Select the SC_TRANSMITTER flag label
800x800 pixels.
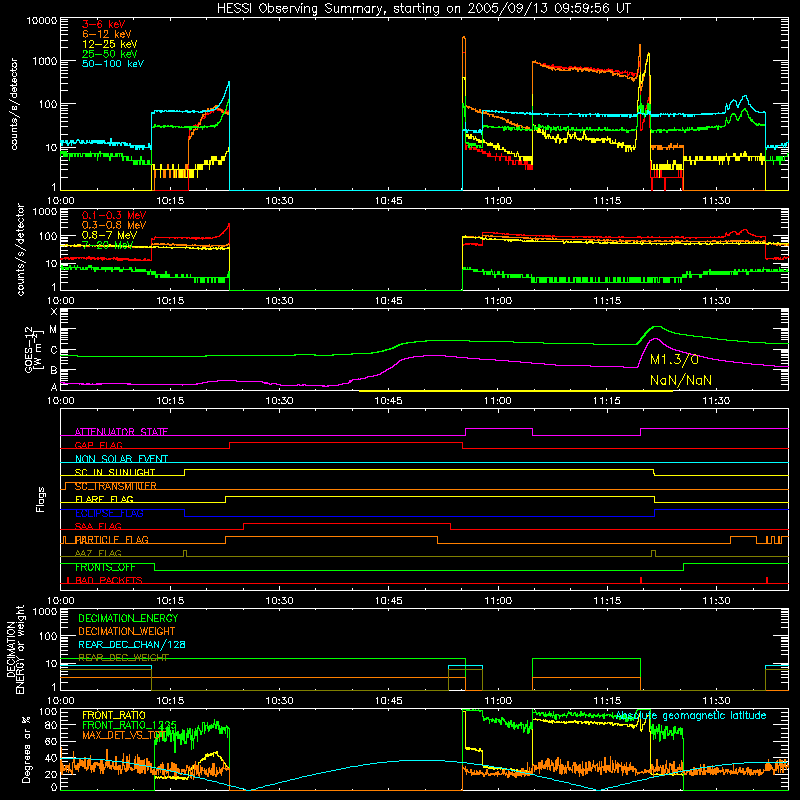[x=116, y=486]
